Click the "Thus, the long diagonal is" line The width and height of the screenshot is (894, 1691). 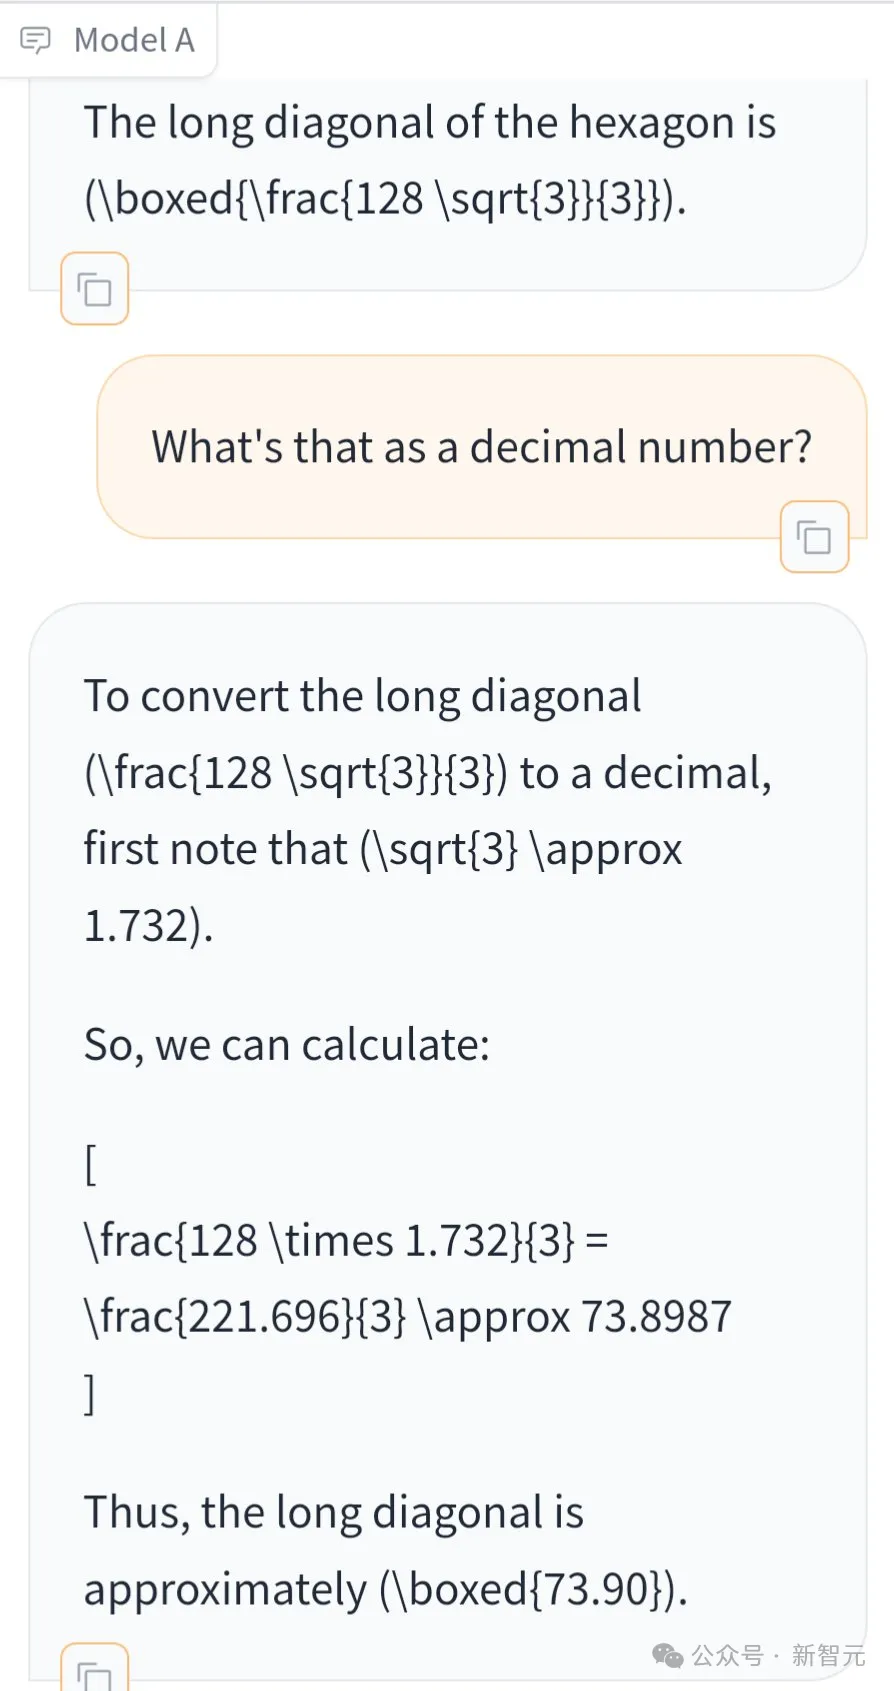(334, 1514)
